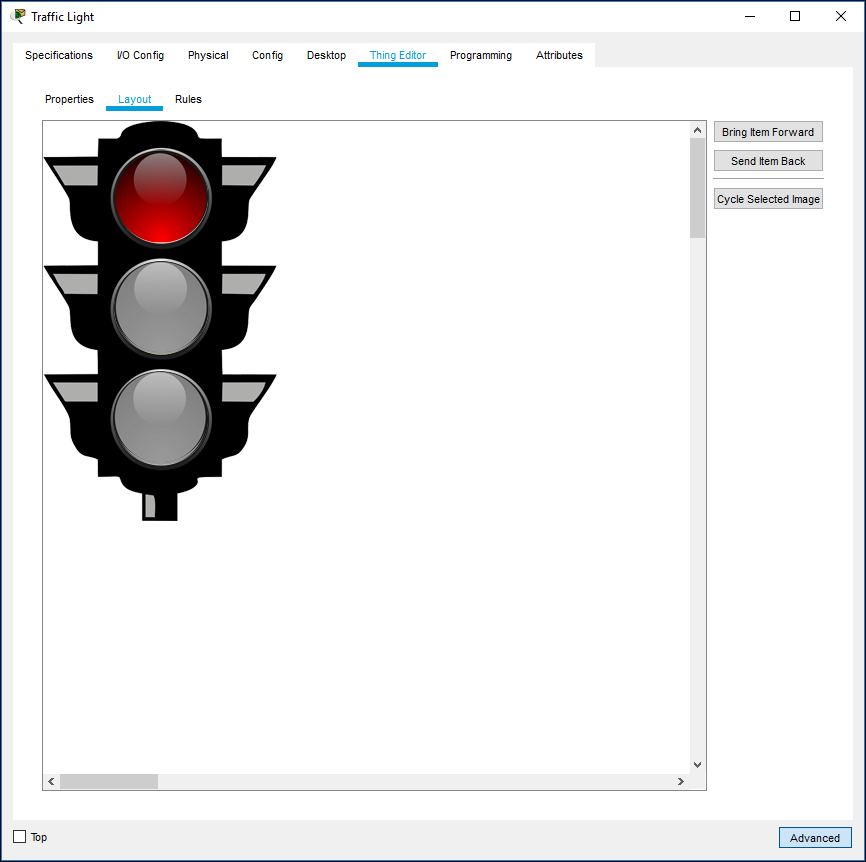Click the Bring Item Forward button
The height and width of the screenshot is (862, 866).
[x=768, y=132]
